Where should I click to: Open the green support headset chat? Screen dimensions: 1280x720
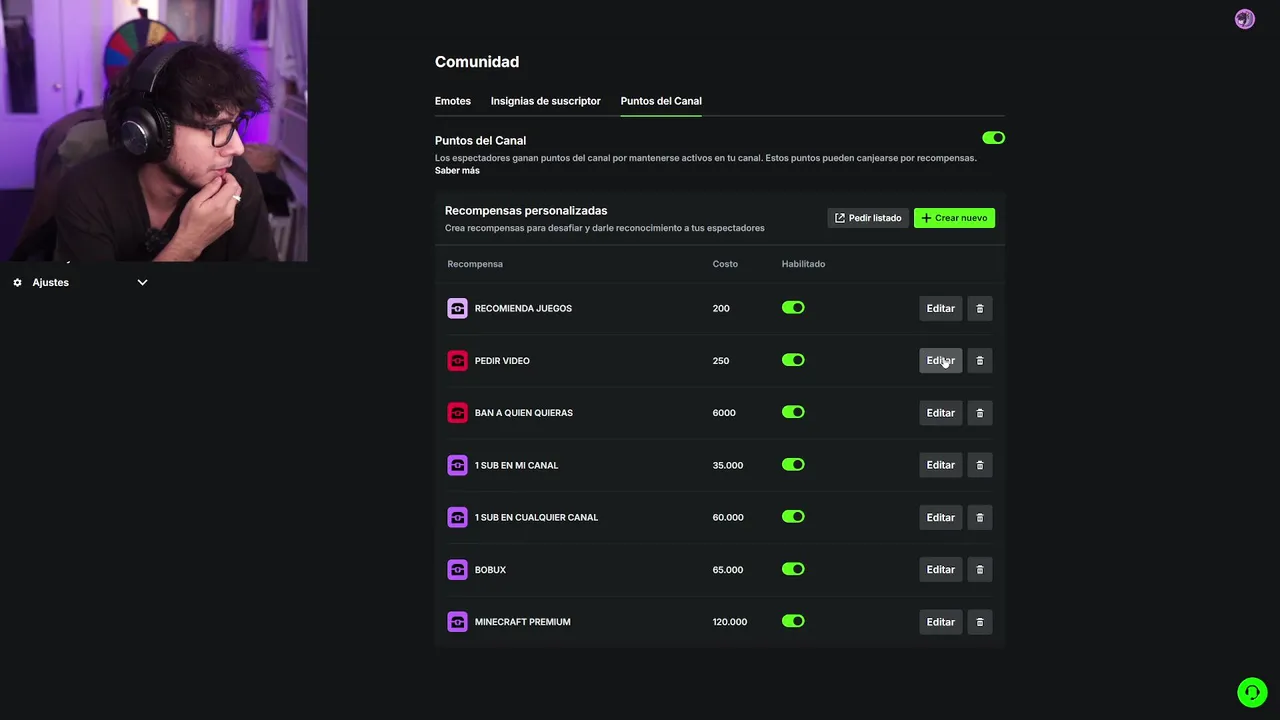(1252, 692)
